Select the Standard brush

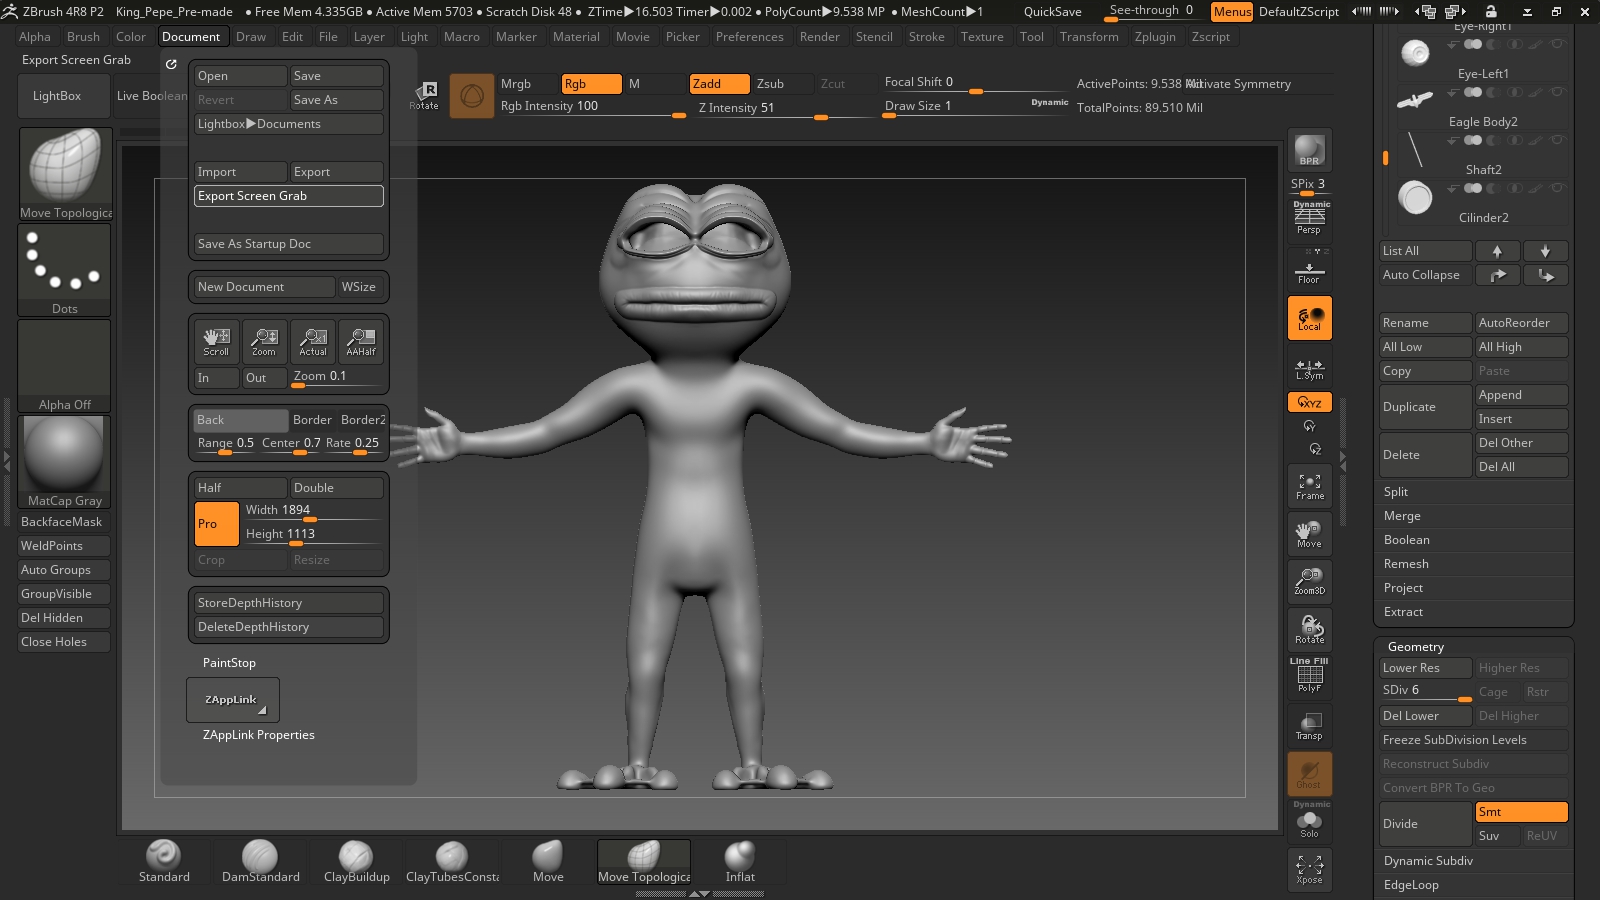(164, 862)
